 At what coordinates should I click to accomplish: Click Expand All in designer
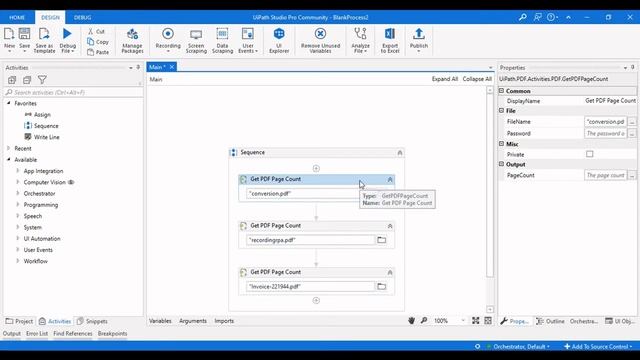(444, 79)
